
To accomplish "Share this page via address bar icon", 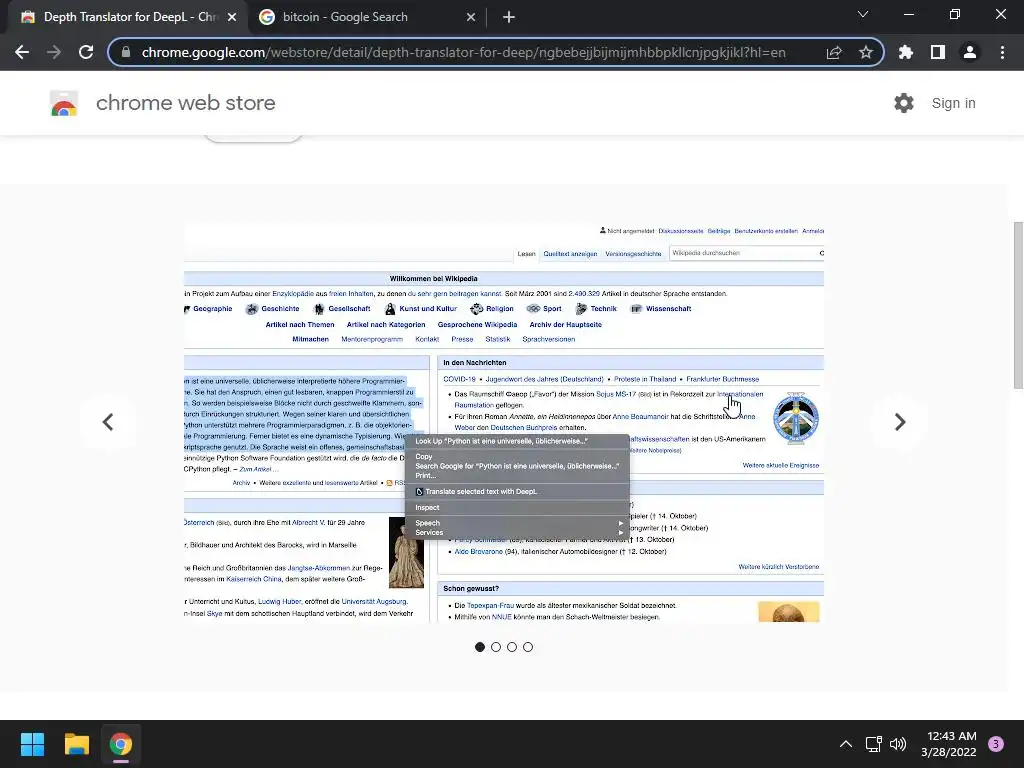I will pos(834,52).
